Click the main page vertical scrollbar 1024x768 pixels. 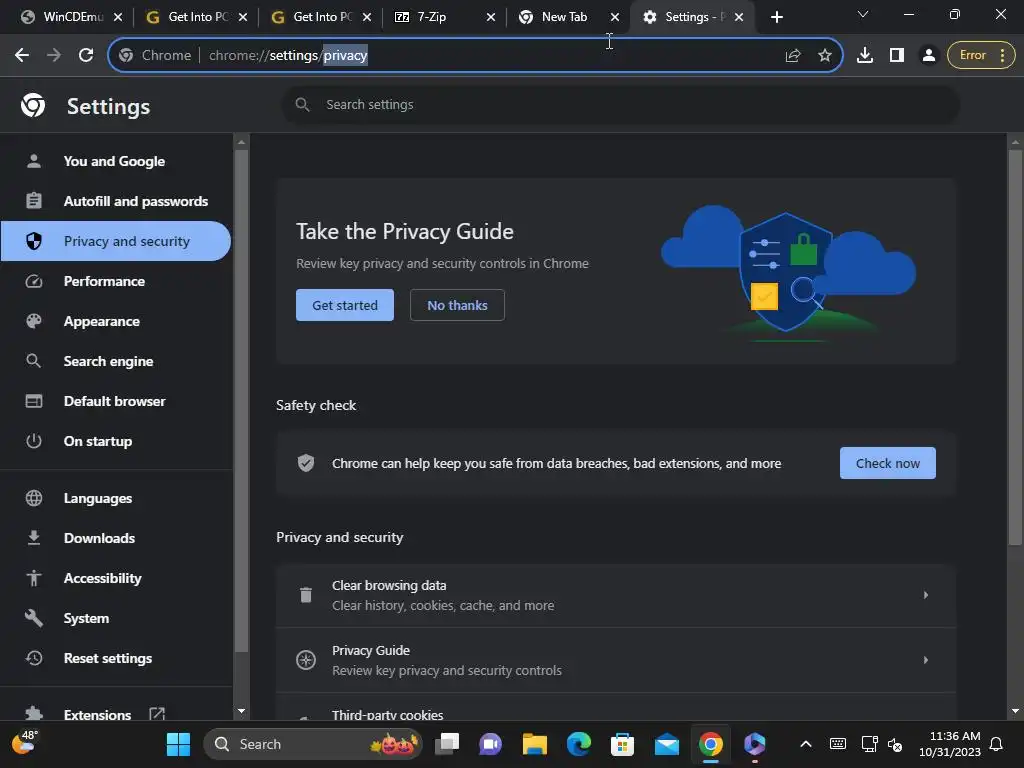[1015, 347]
